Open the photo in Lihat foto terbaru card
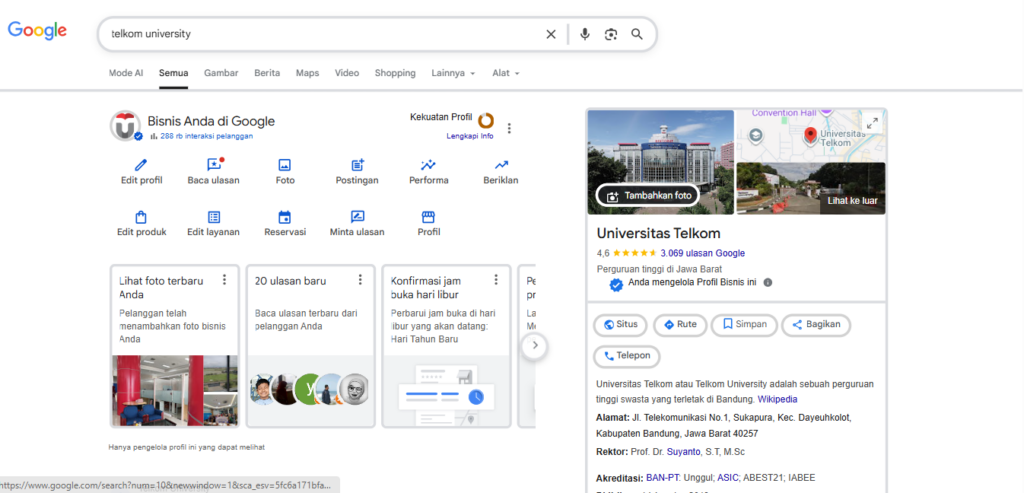 coord(175,390)
